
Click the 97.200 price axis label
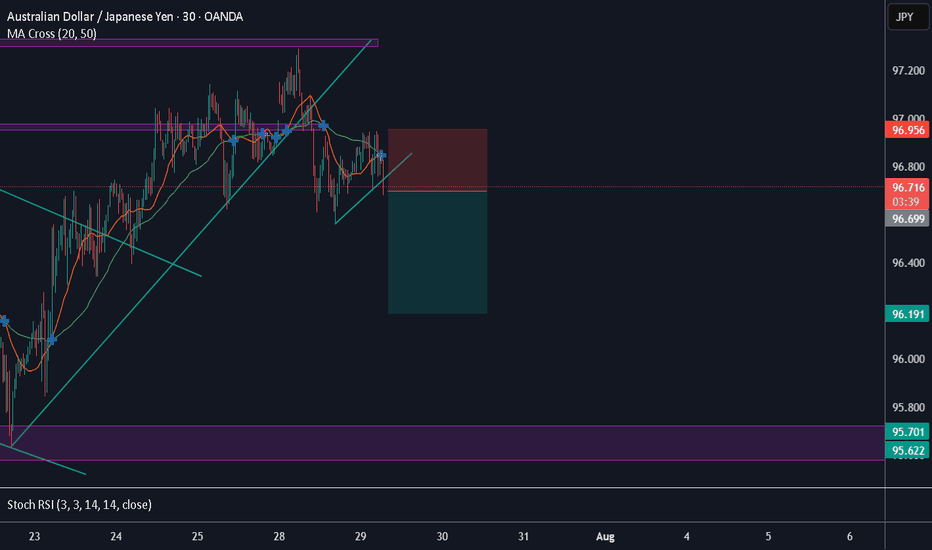[908, 71]
